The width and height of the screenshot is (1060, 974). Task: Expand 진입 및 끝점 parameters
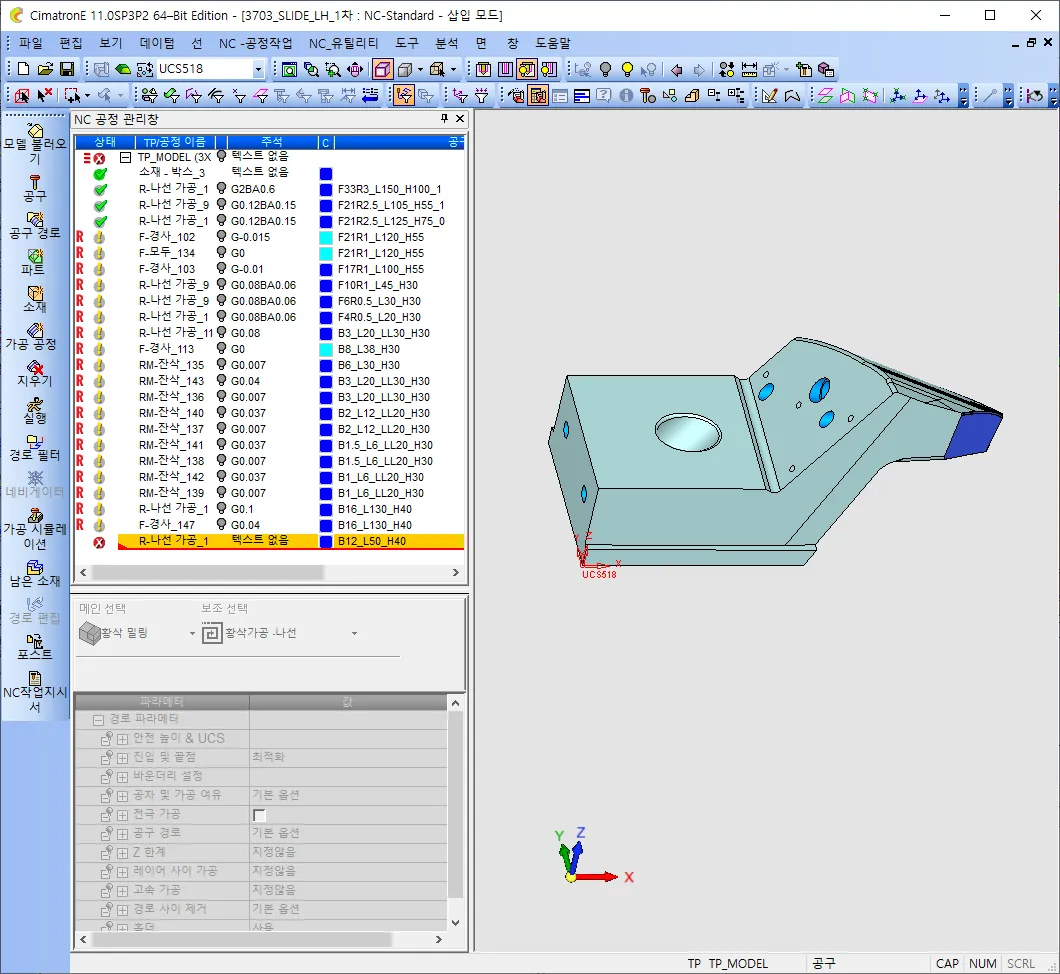point(122,758)
